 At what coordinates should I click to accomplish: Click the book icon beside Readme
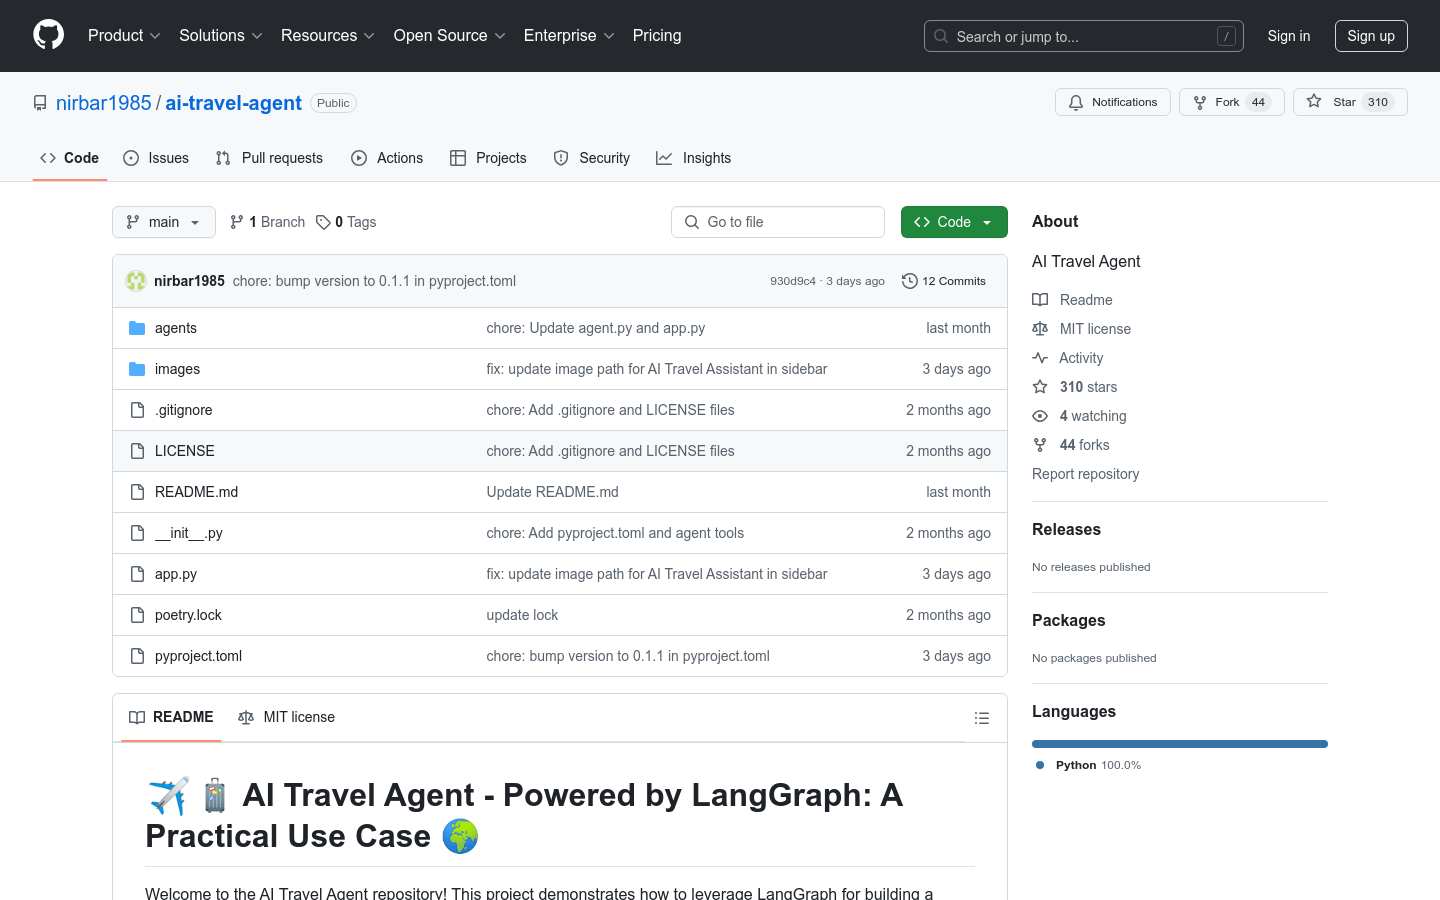(1040, 300)
